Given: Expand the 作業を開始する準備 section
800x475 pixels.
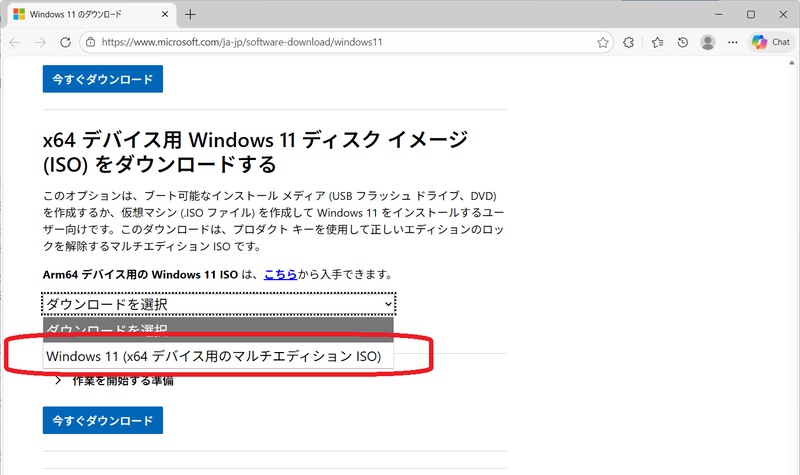Looking at the screenshot, I should (114, 381).
